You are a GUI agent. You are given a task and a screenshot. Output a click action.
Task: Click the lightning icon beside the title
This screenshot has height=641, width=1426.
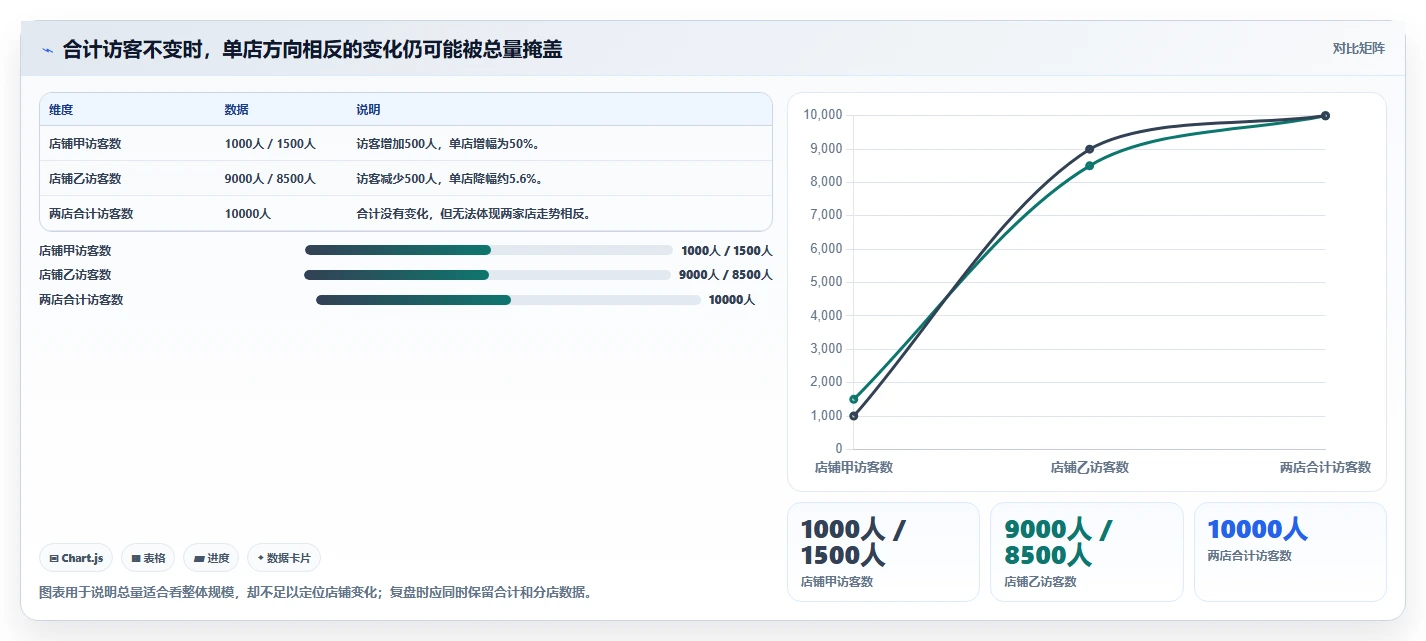point(47,50)
